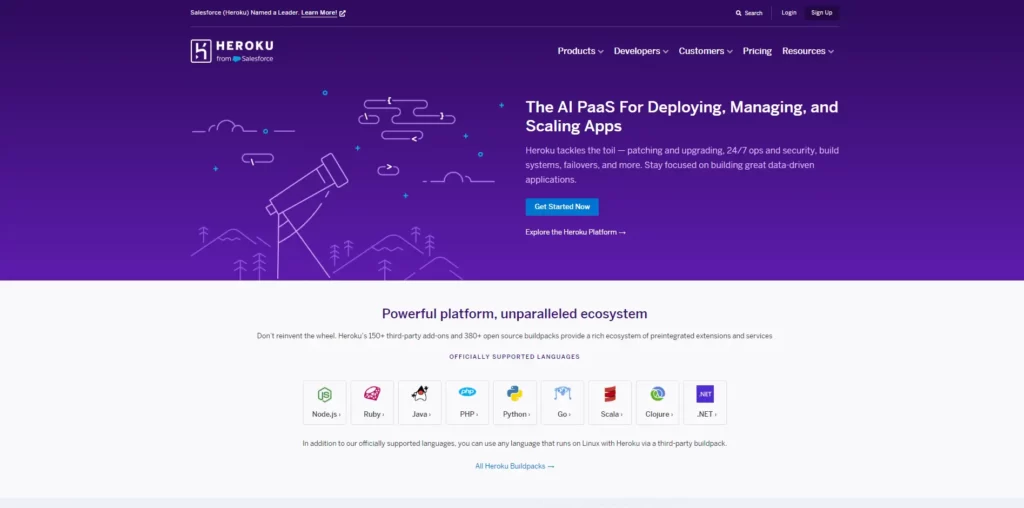Open the Learn More! link
Image resolution: width=1024 pixels, height=508 pixels.
click(x=319, y=13)
